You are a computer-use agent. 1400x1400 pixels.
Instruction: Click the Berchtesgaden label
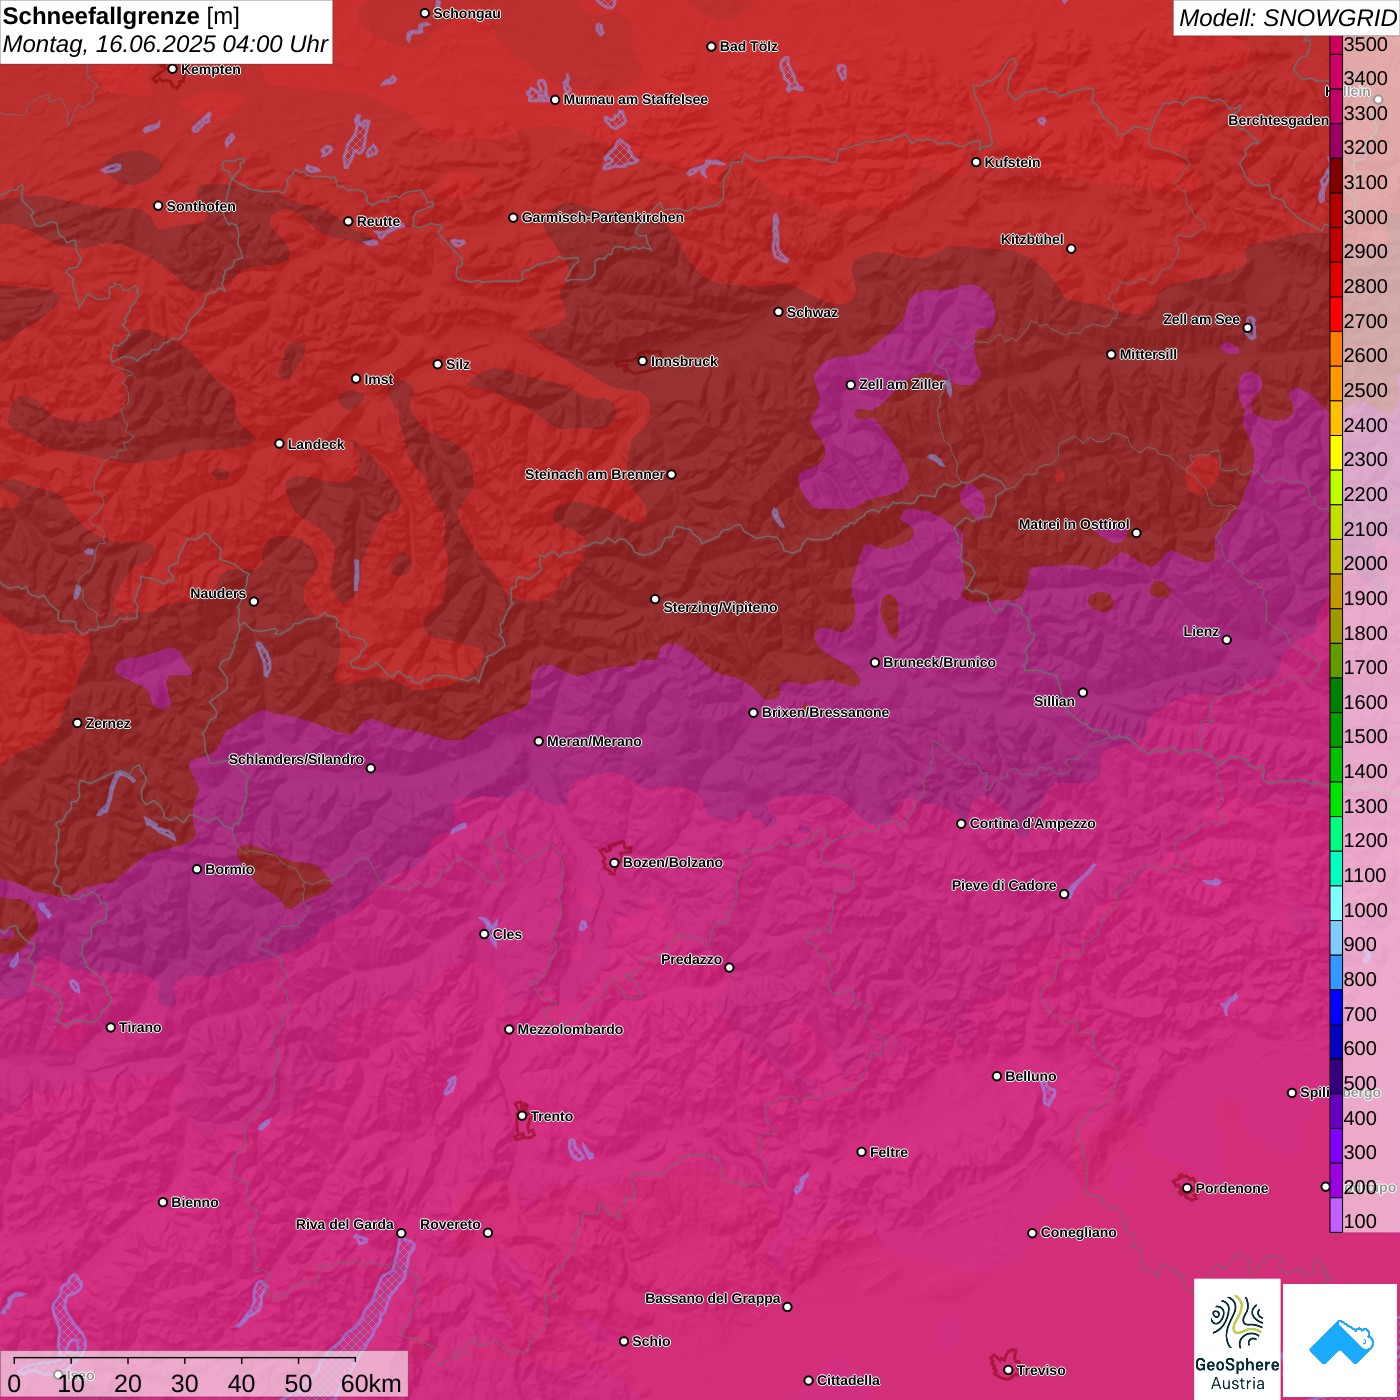(1278, 121)
